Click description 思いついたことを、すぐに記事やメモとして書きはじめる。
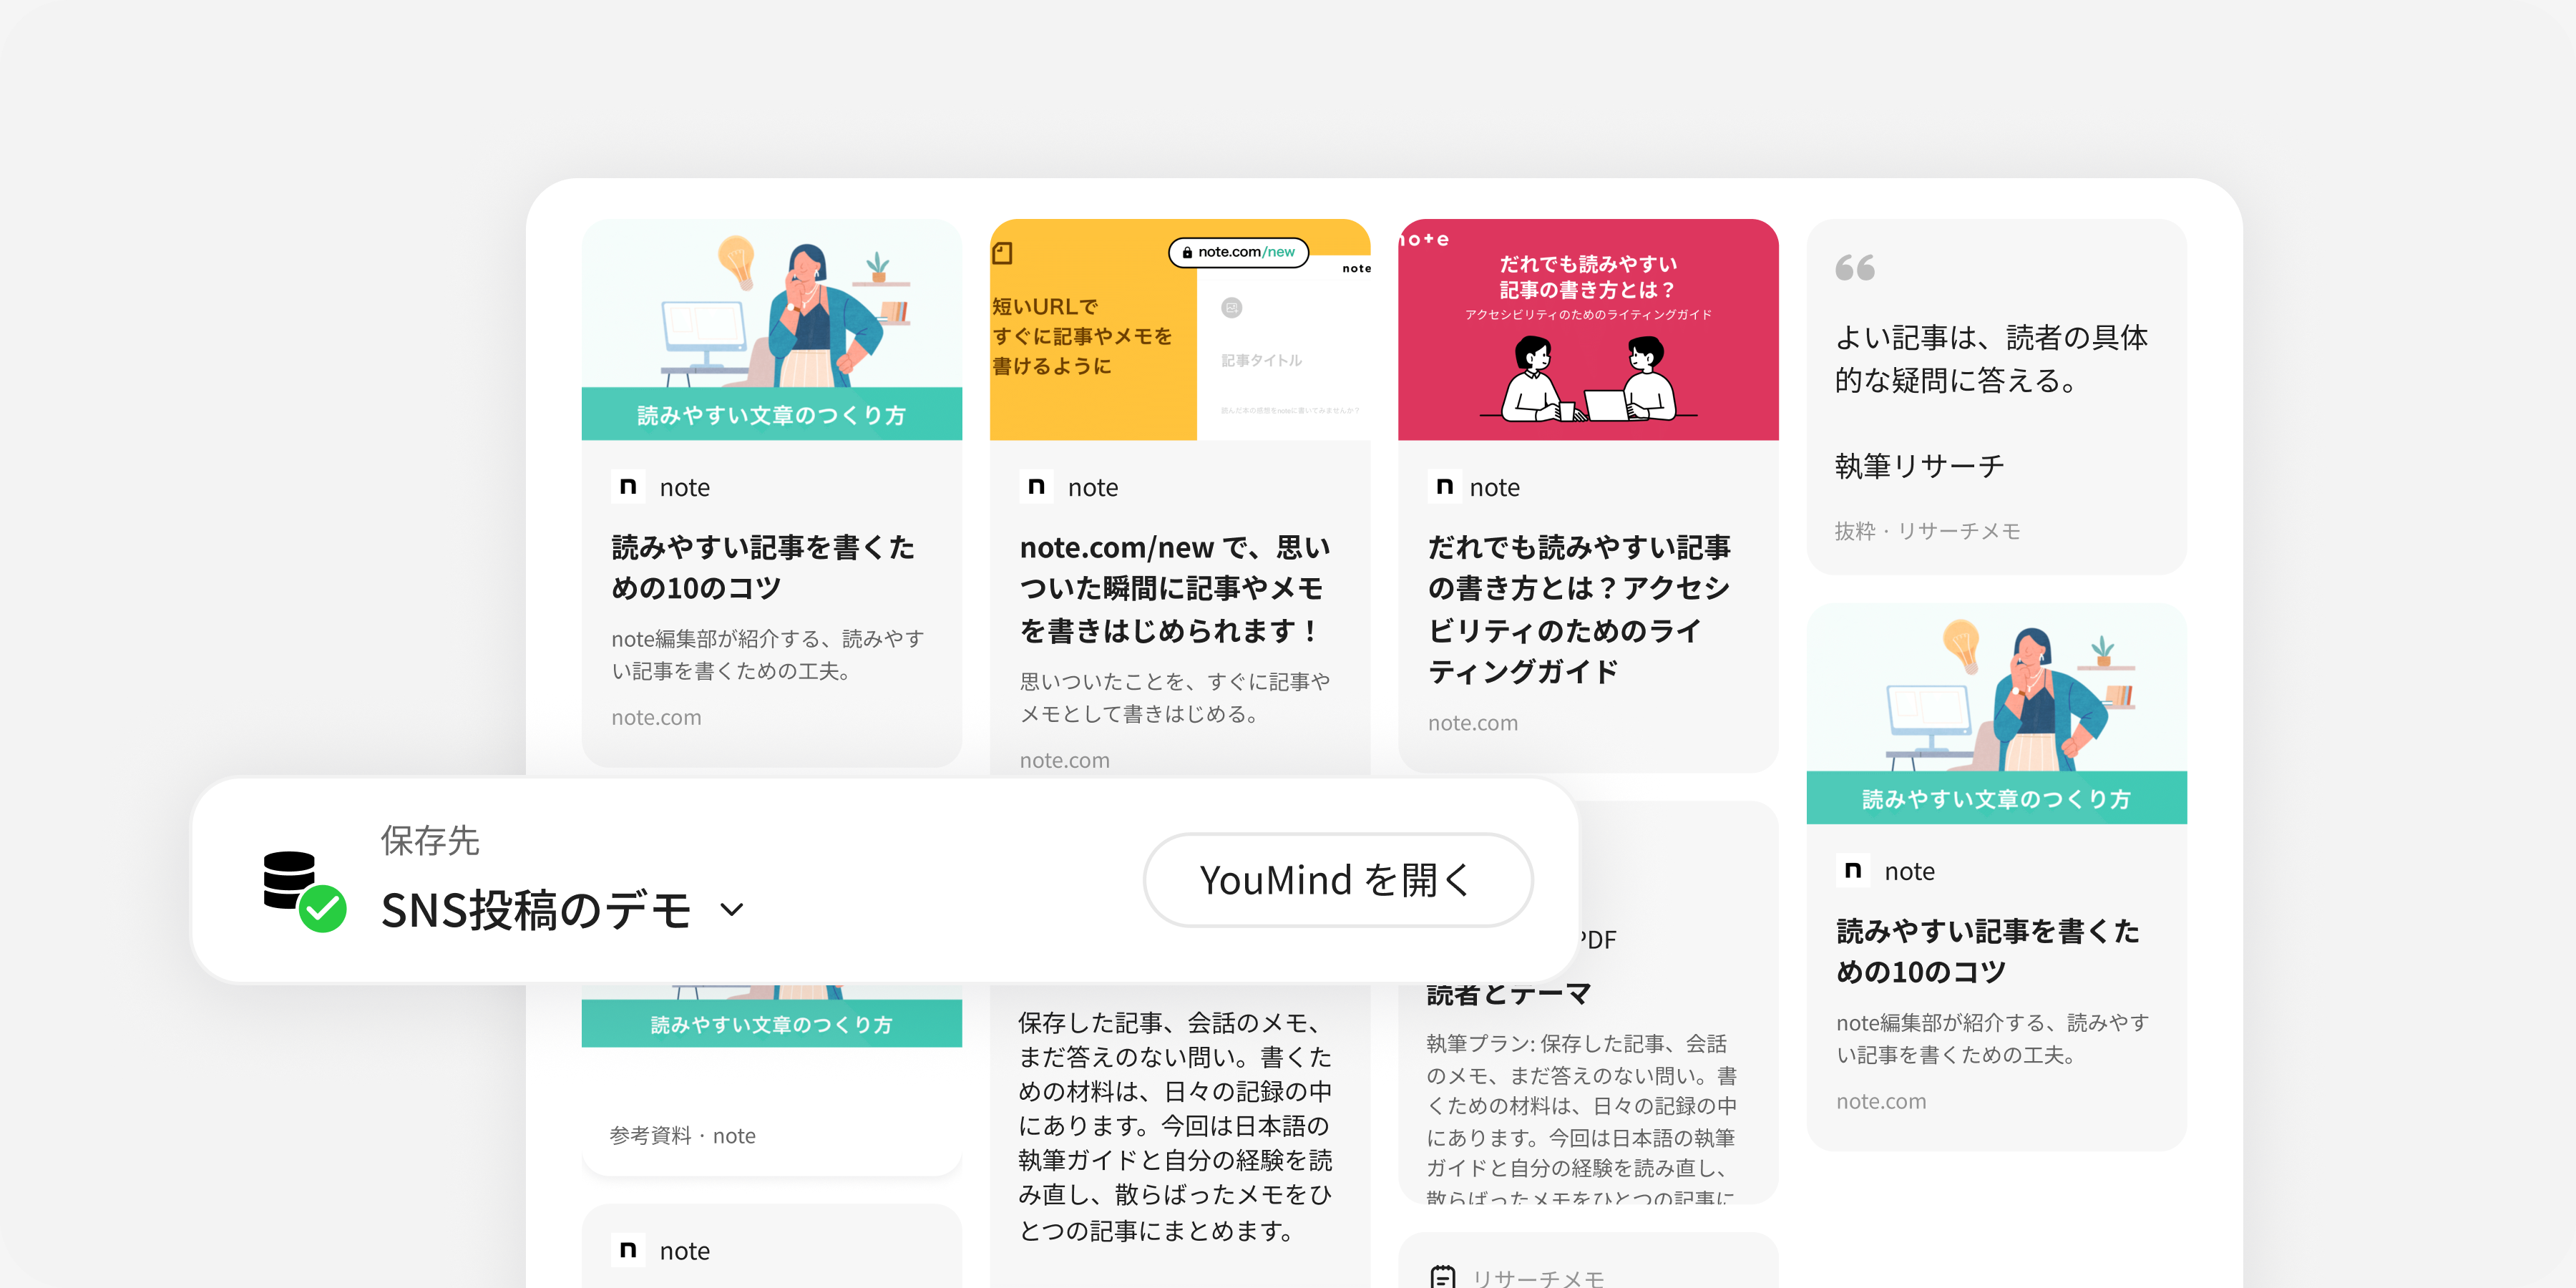Image resolution: width=2576 pixels, height=1288 pixels. [1175, 698]
